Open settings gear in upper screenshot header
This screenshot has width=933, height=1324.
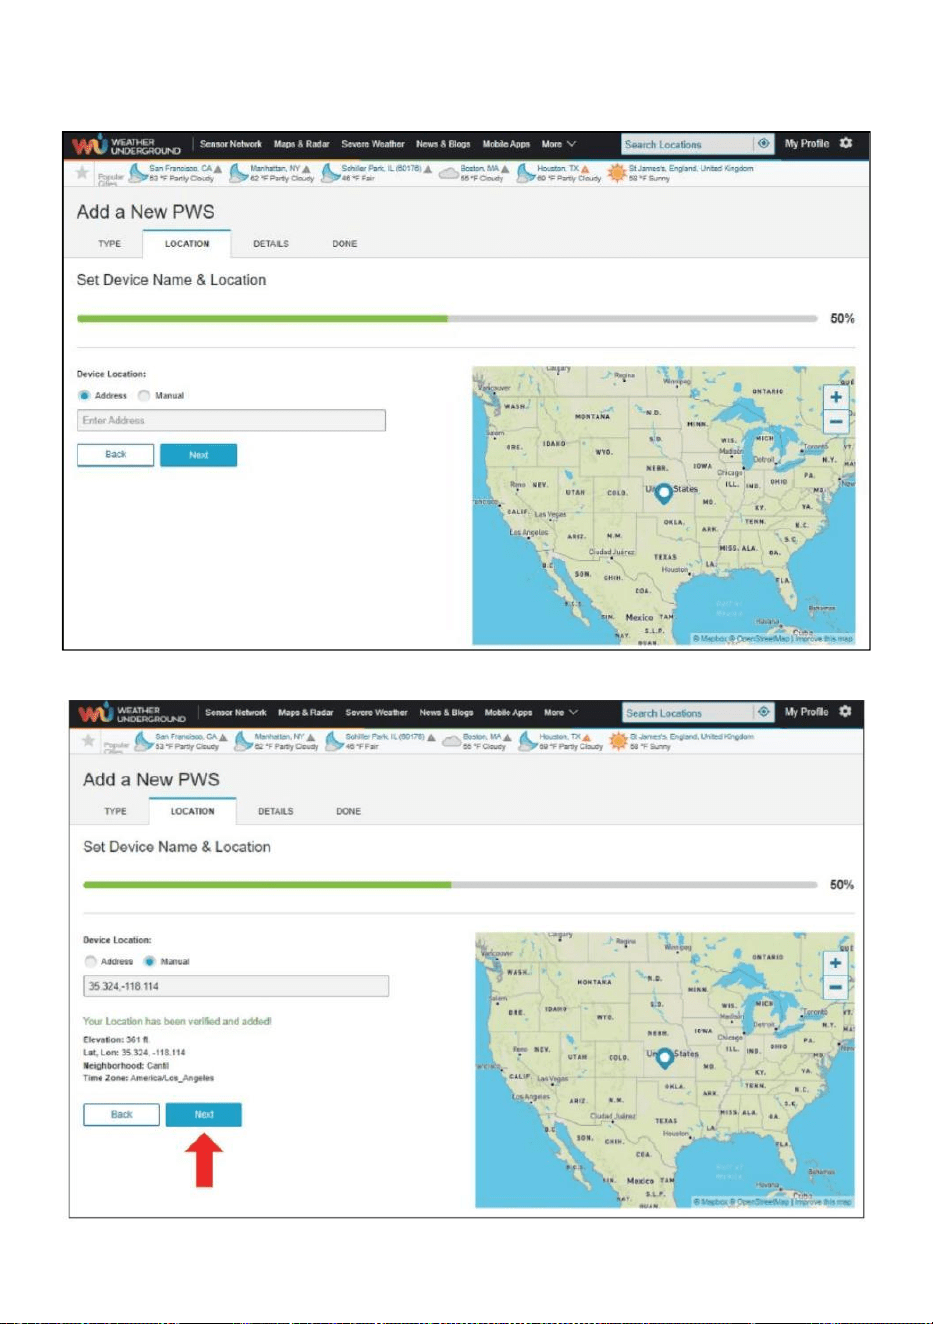[x=846, y=143]
